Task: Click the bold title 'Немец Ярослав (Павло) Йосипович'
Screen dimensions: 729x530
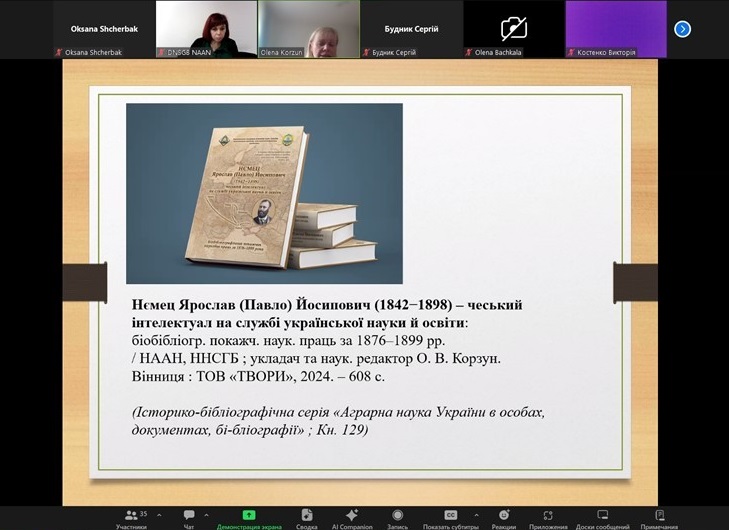Action: pos(252,305)
